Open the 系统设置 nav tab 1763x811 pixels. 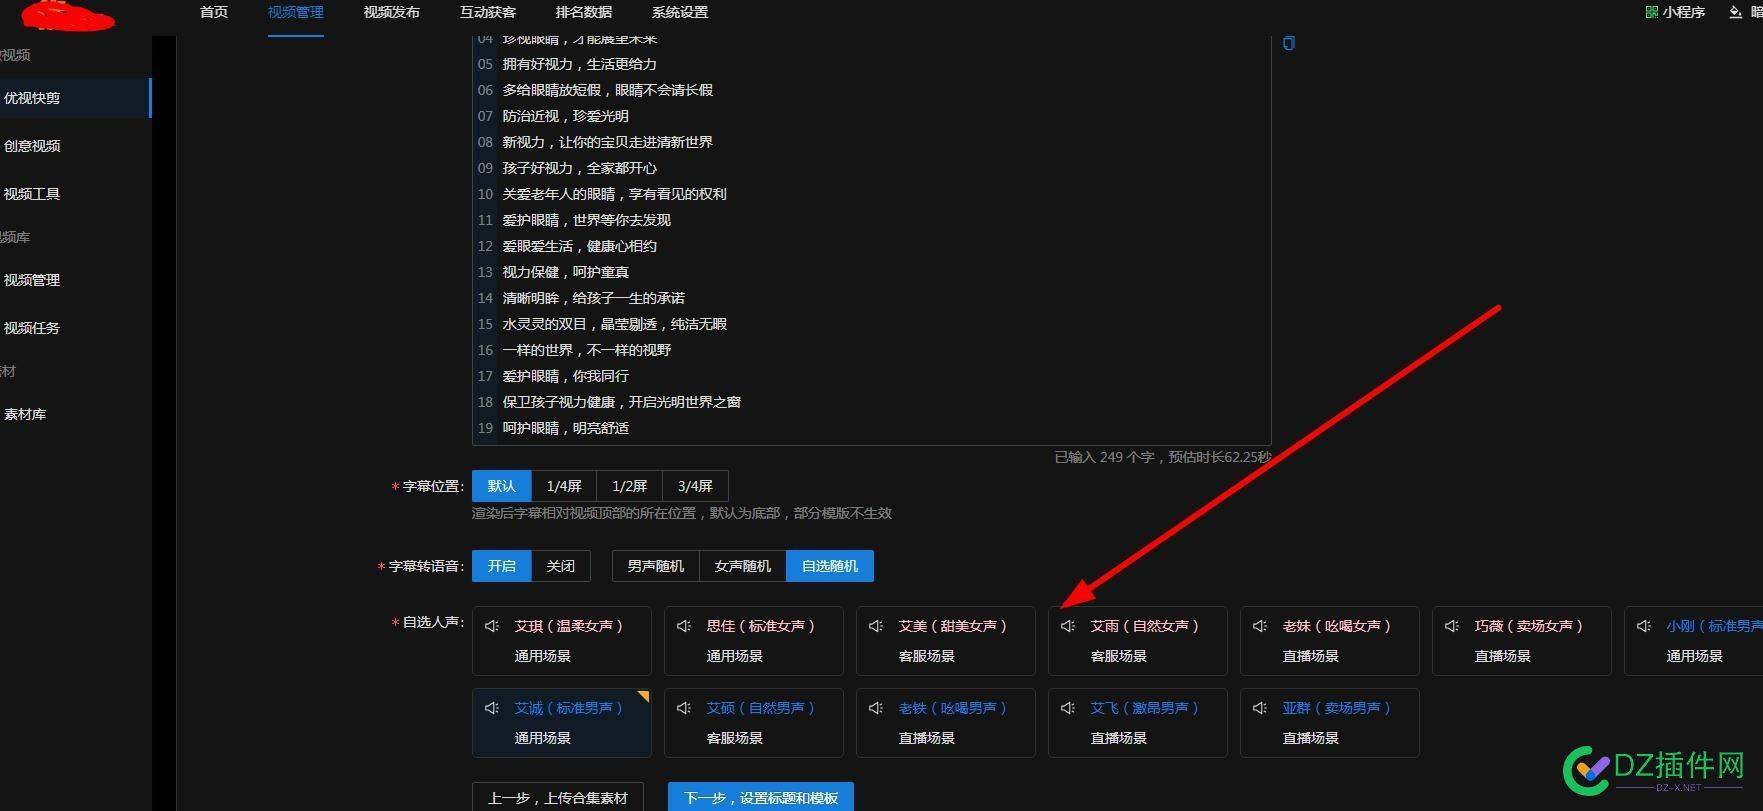point(680,12)
